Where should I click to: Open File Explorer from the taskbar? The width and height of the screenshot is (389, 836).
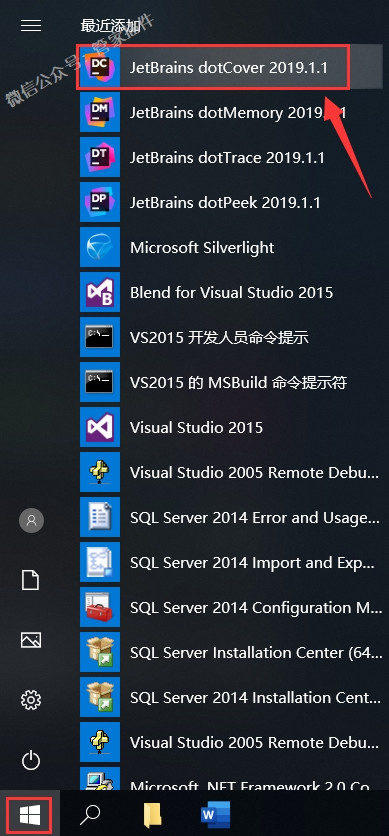(x=153, y=815)
